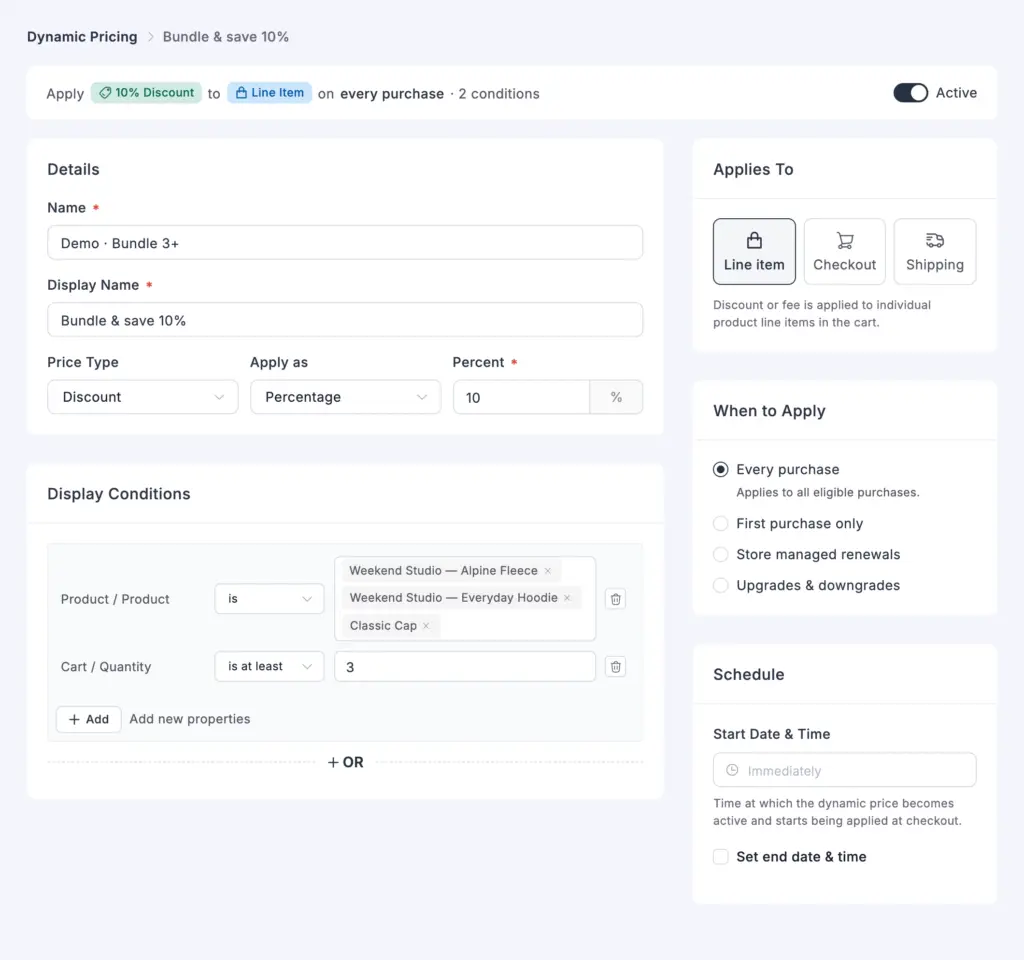The width and height of the screenshot is (1024, 960).
Task: Select First purchase only option
Action: pos(720,524)
